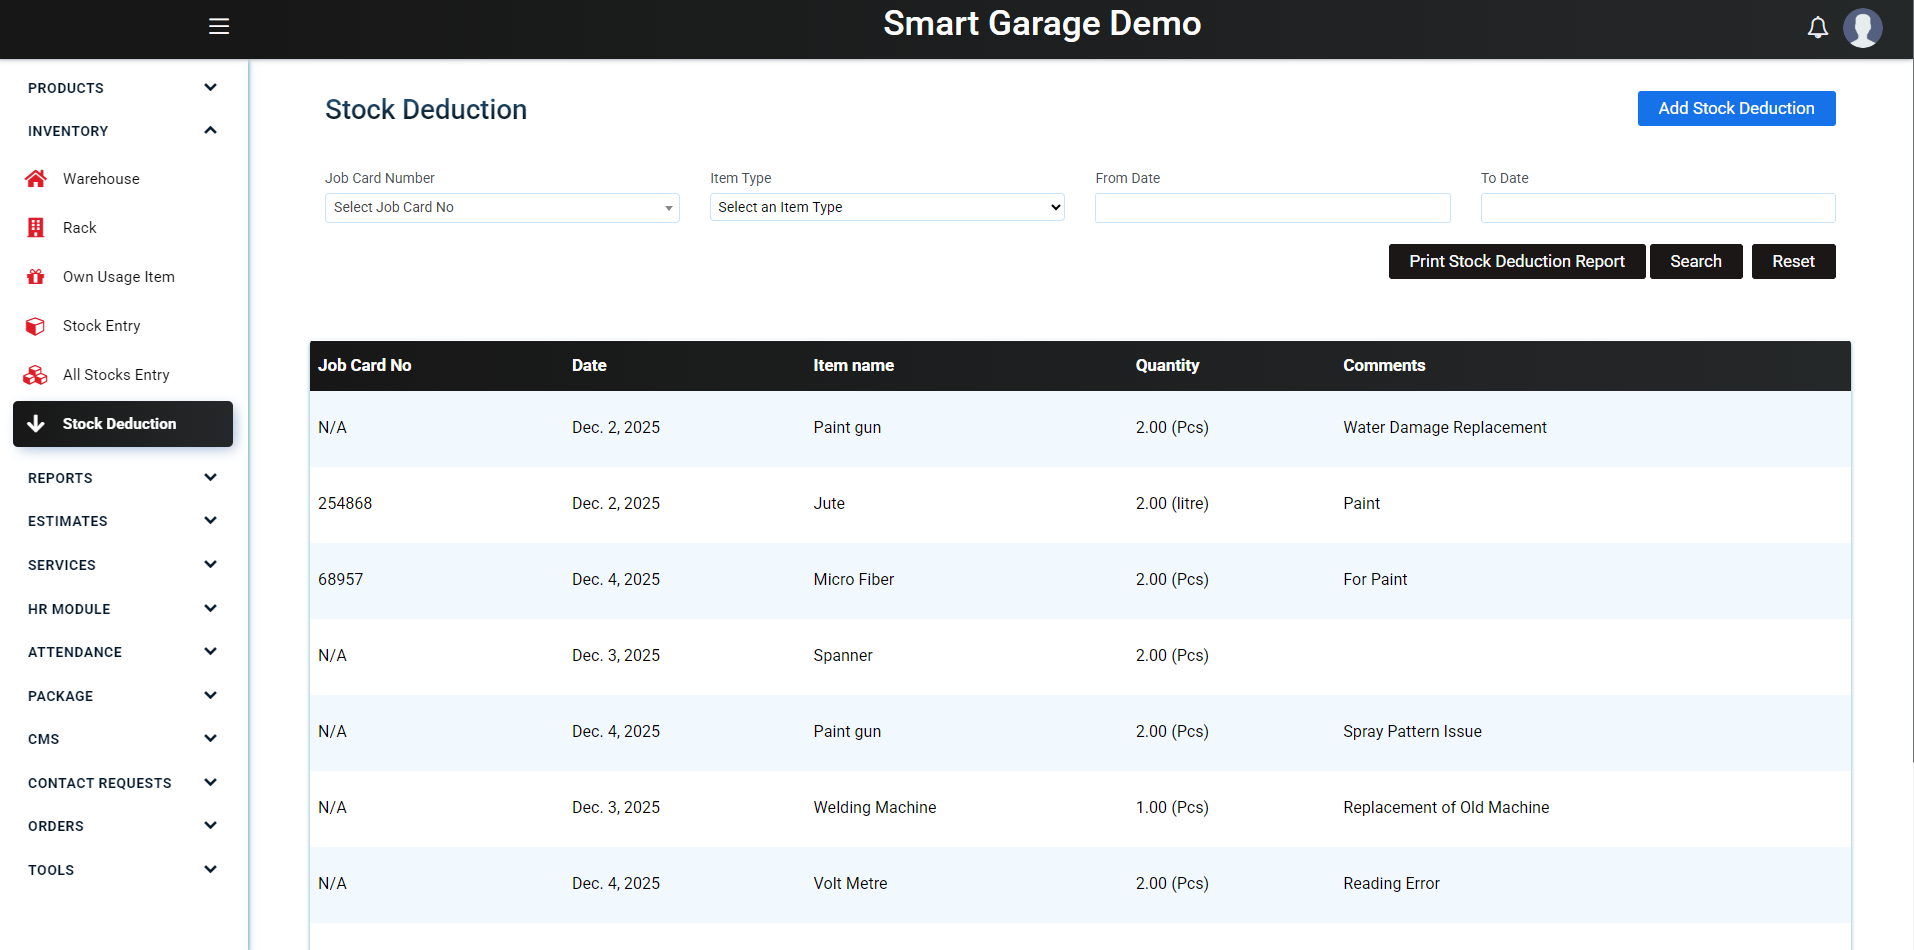Click the From Date input field
The height and width of the screenshot is (950, 1914).
coord(1272,208)
